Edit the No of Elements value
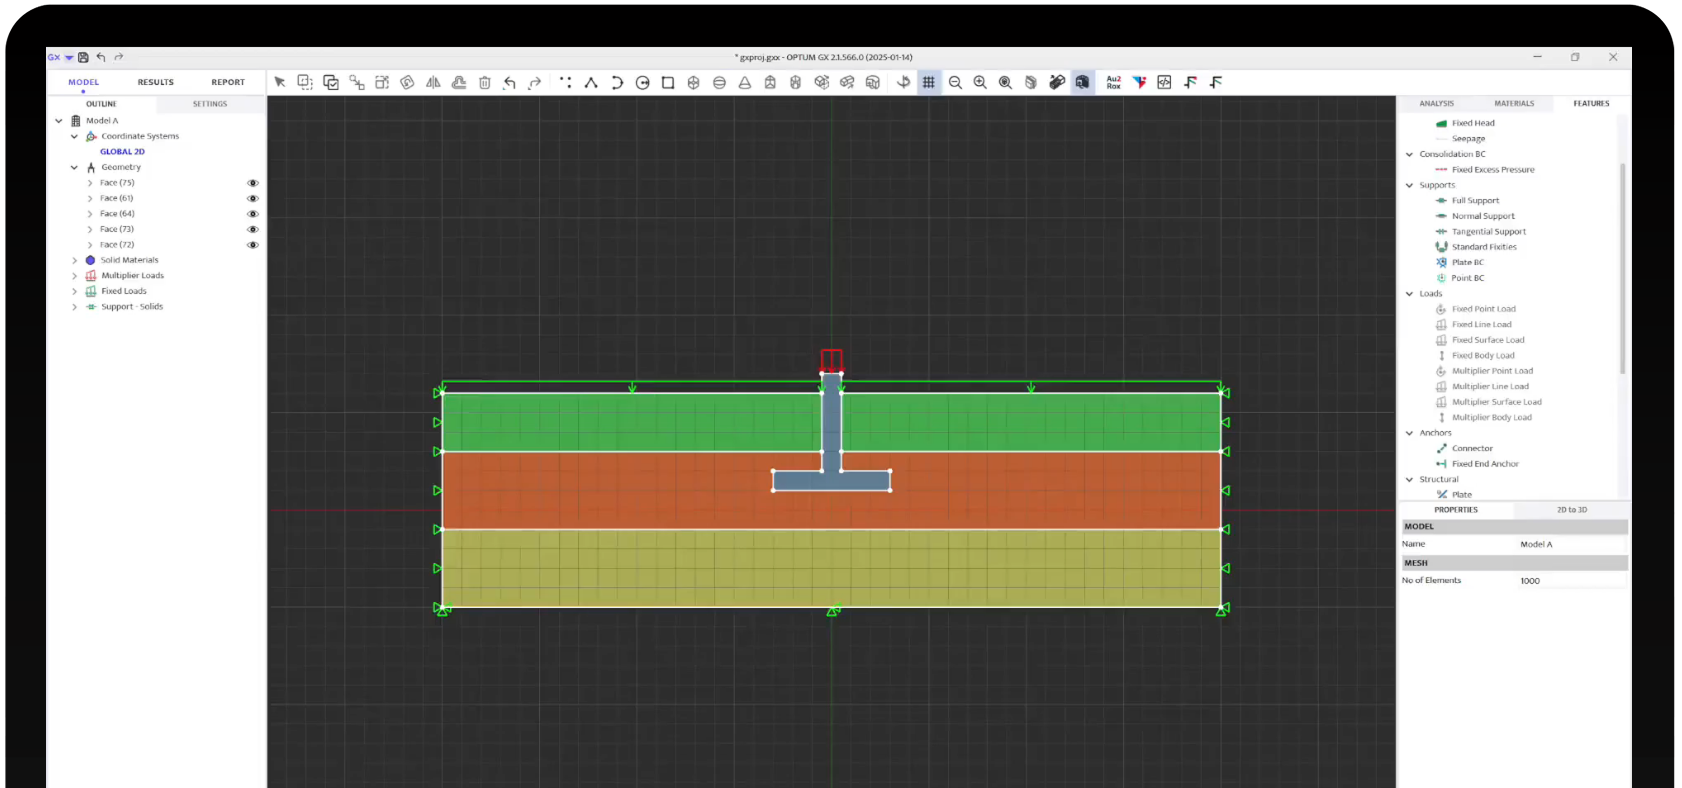Image resolution: width=1682 pixels, height=788 pixels. pos(1572,581)
